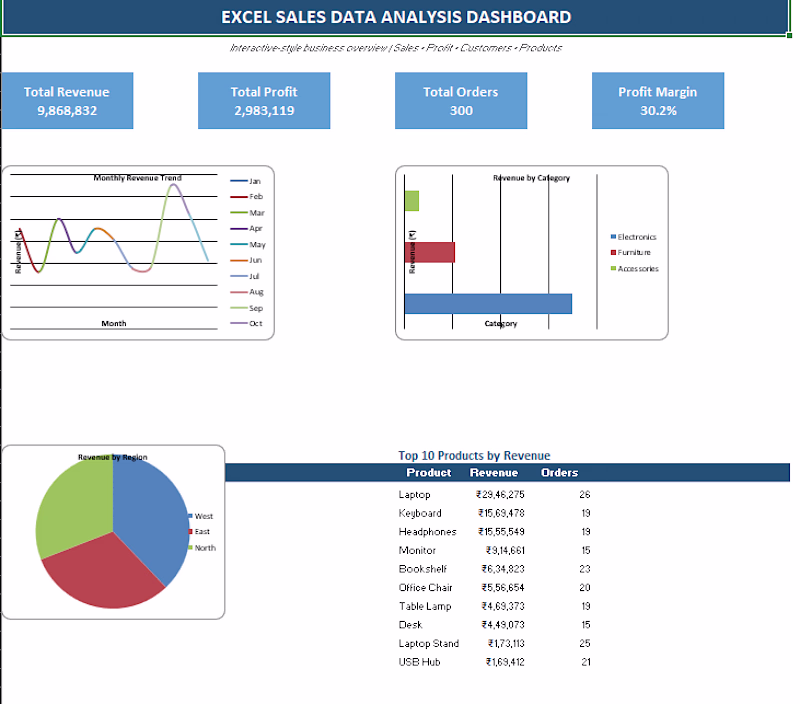Select the Total Profit KPI card

(264, 100)
